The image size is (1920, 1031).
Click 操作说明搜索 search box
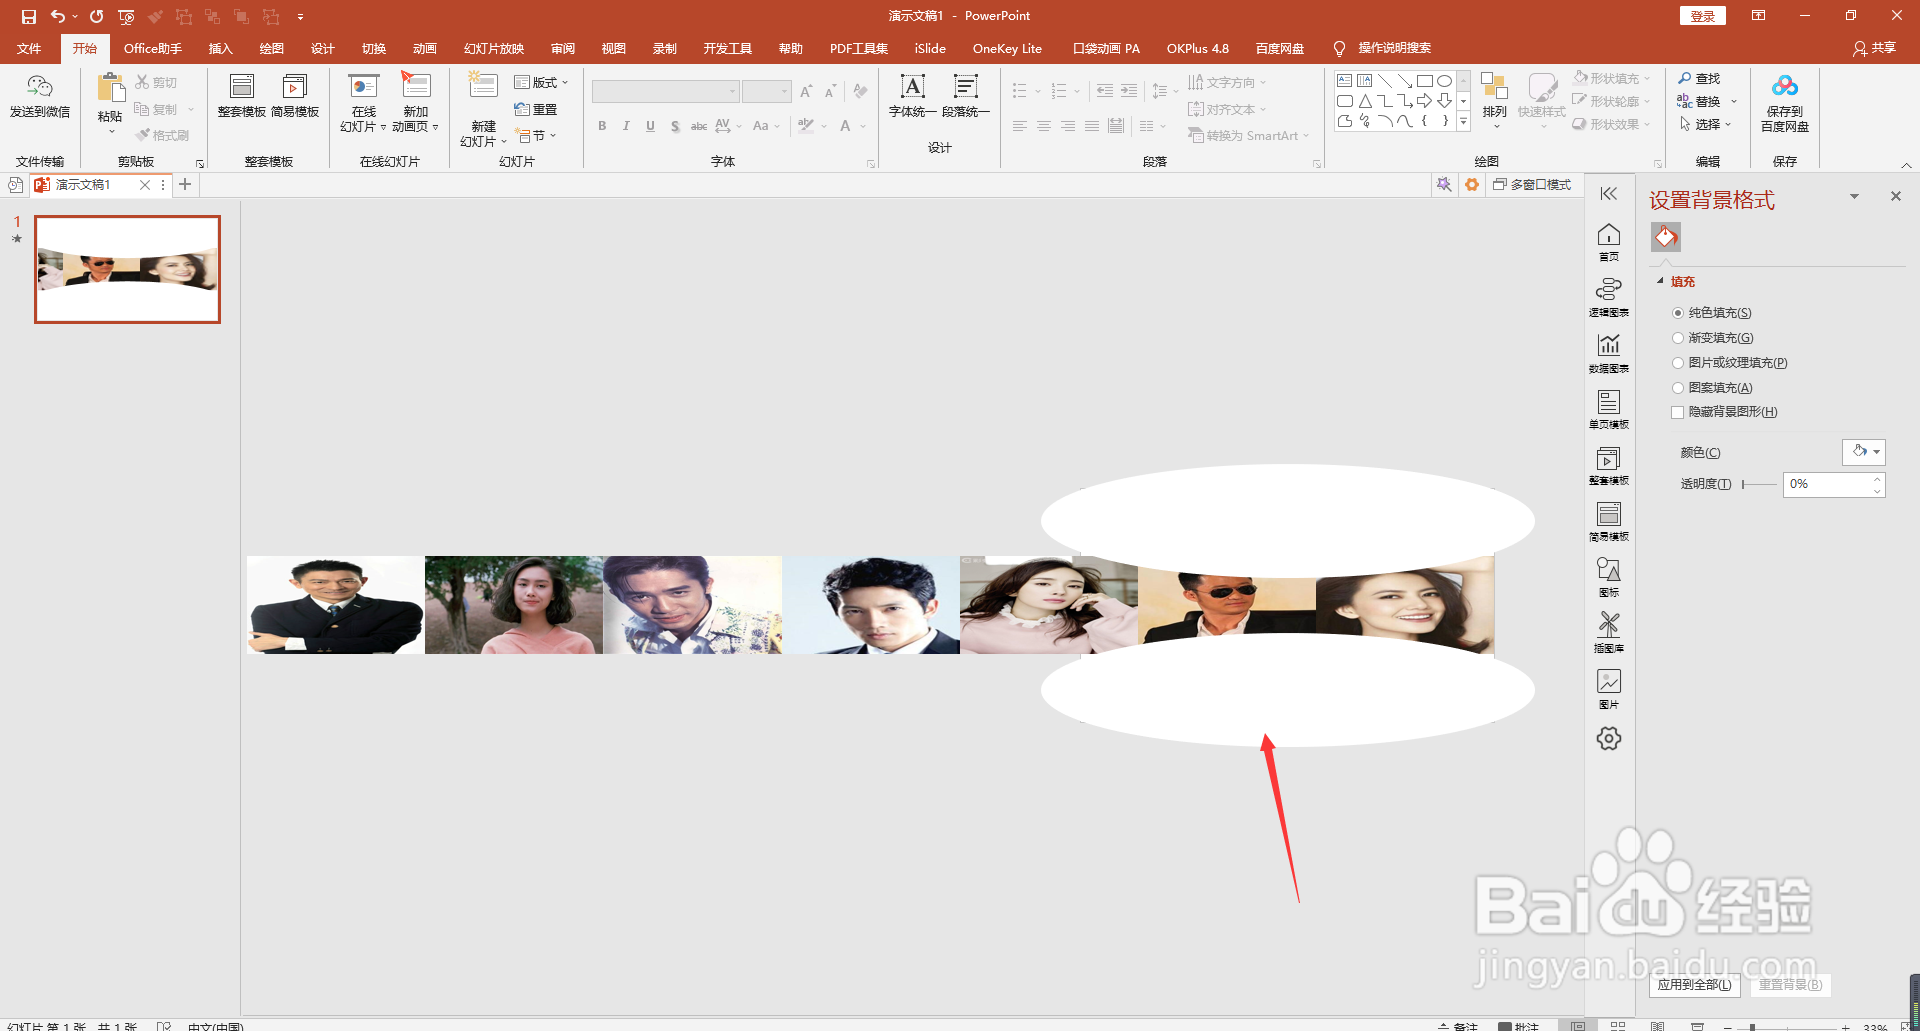click(x=1394, y=48)
